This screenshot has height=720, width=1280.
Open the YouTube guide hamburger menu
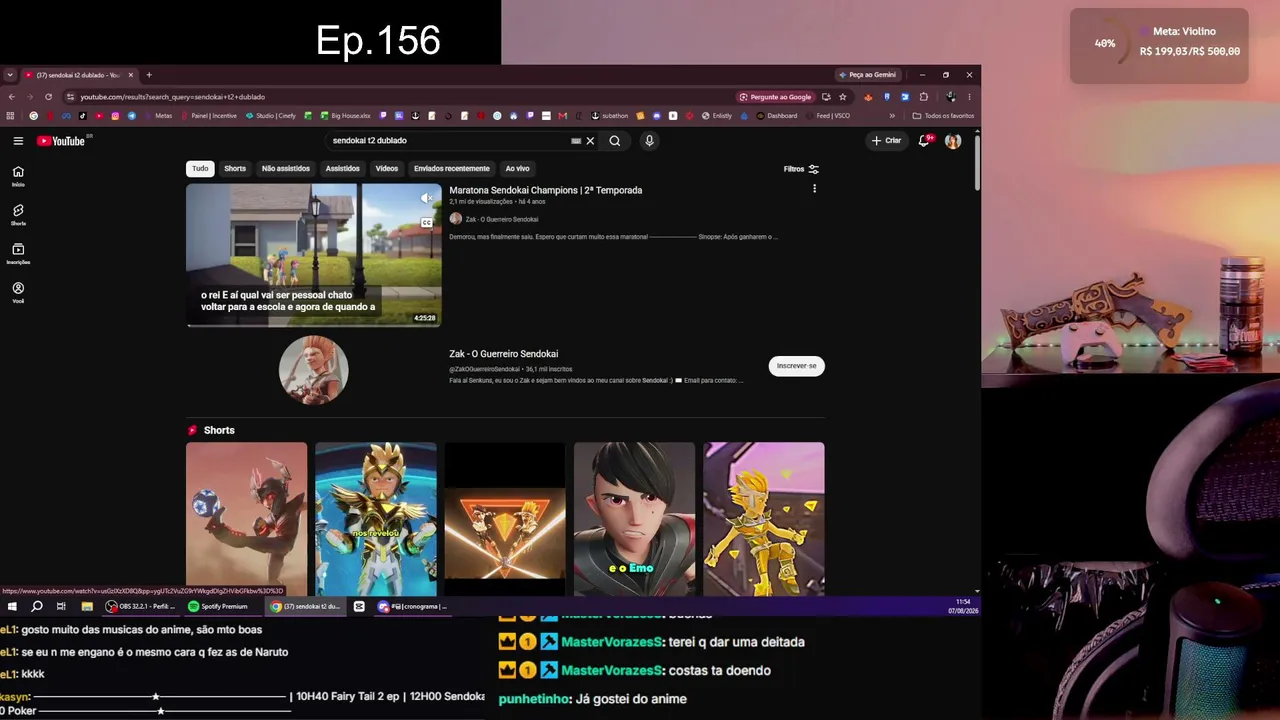(x=18, y=141)
